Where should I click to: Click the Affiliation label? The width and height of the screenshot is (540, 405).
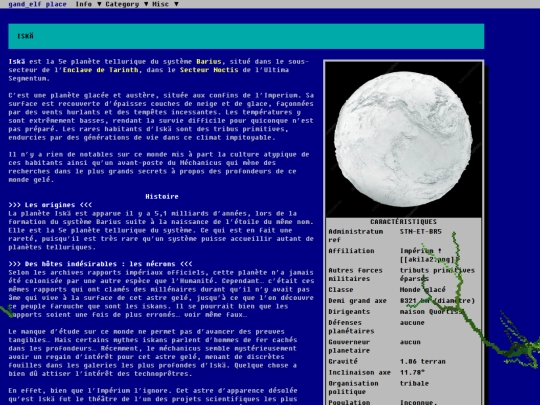click(x=351, y=251)
